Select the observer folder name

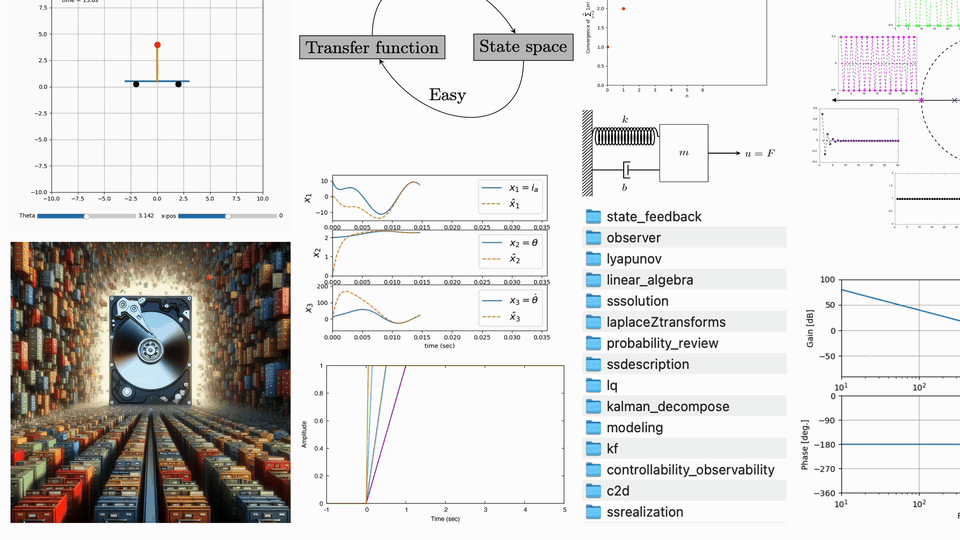634,238
